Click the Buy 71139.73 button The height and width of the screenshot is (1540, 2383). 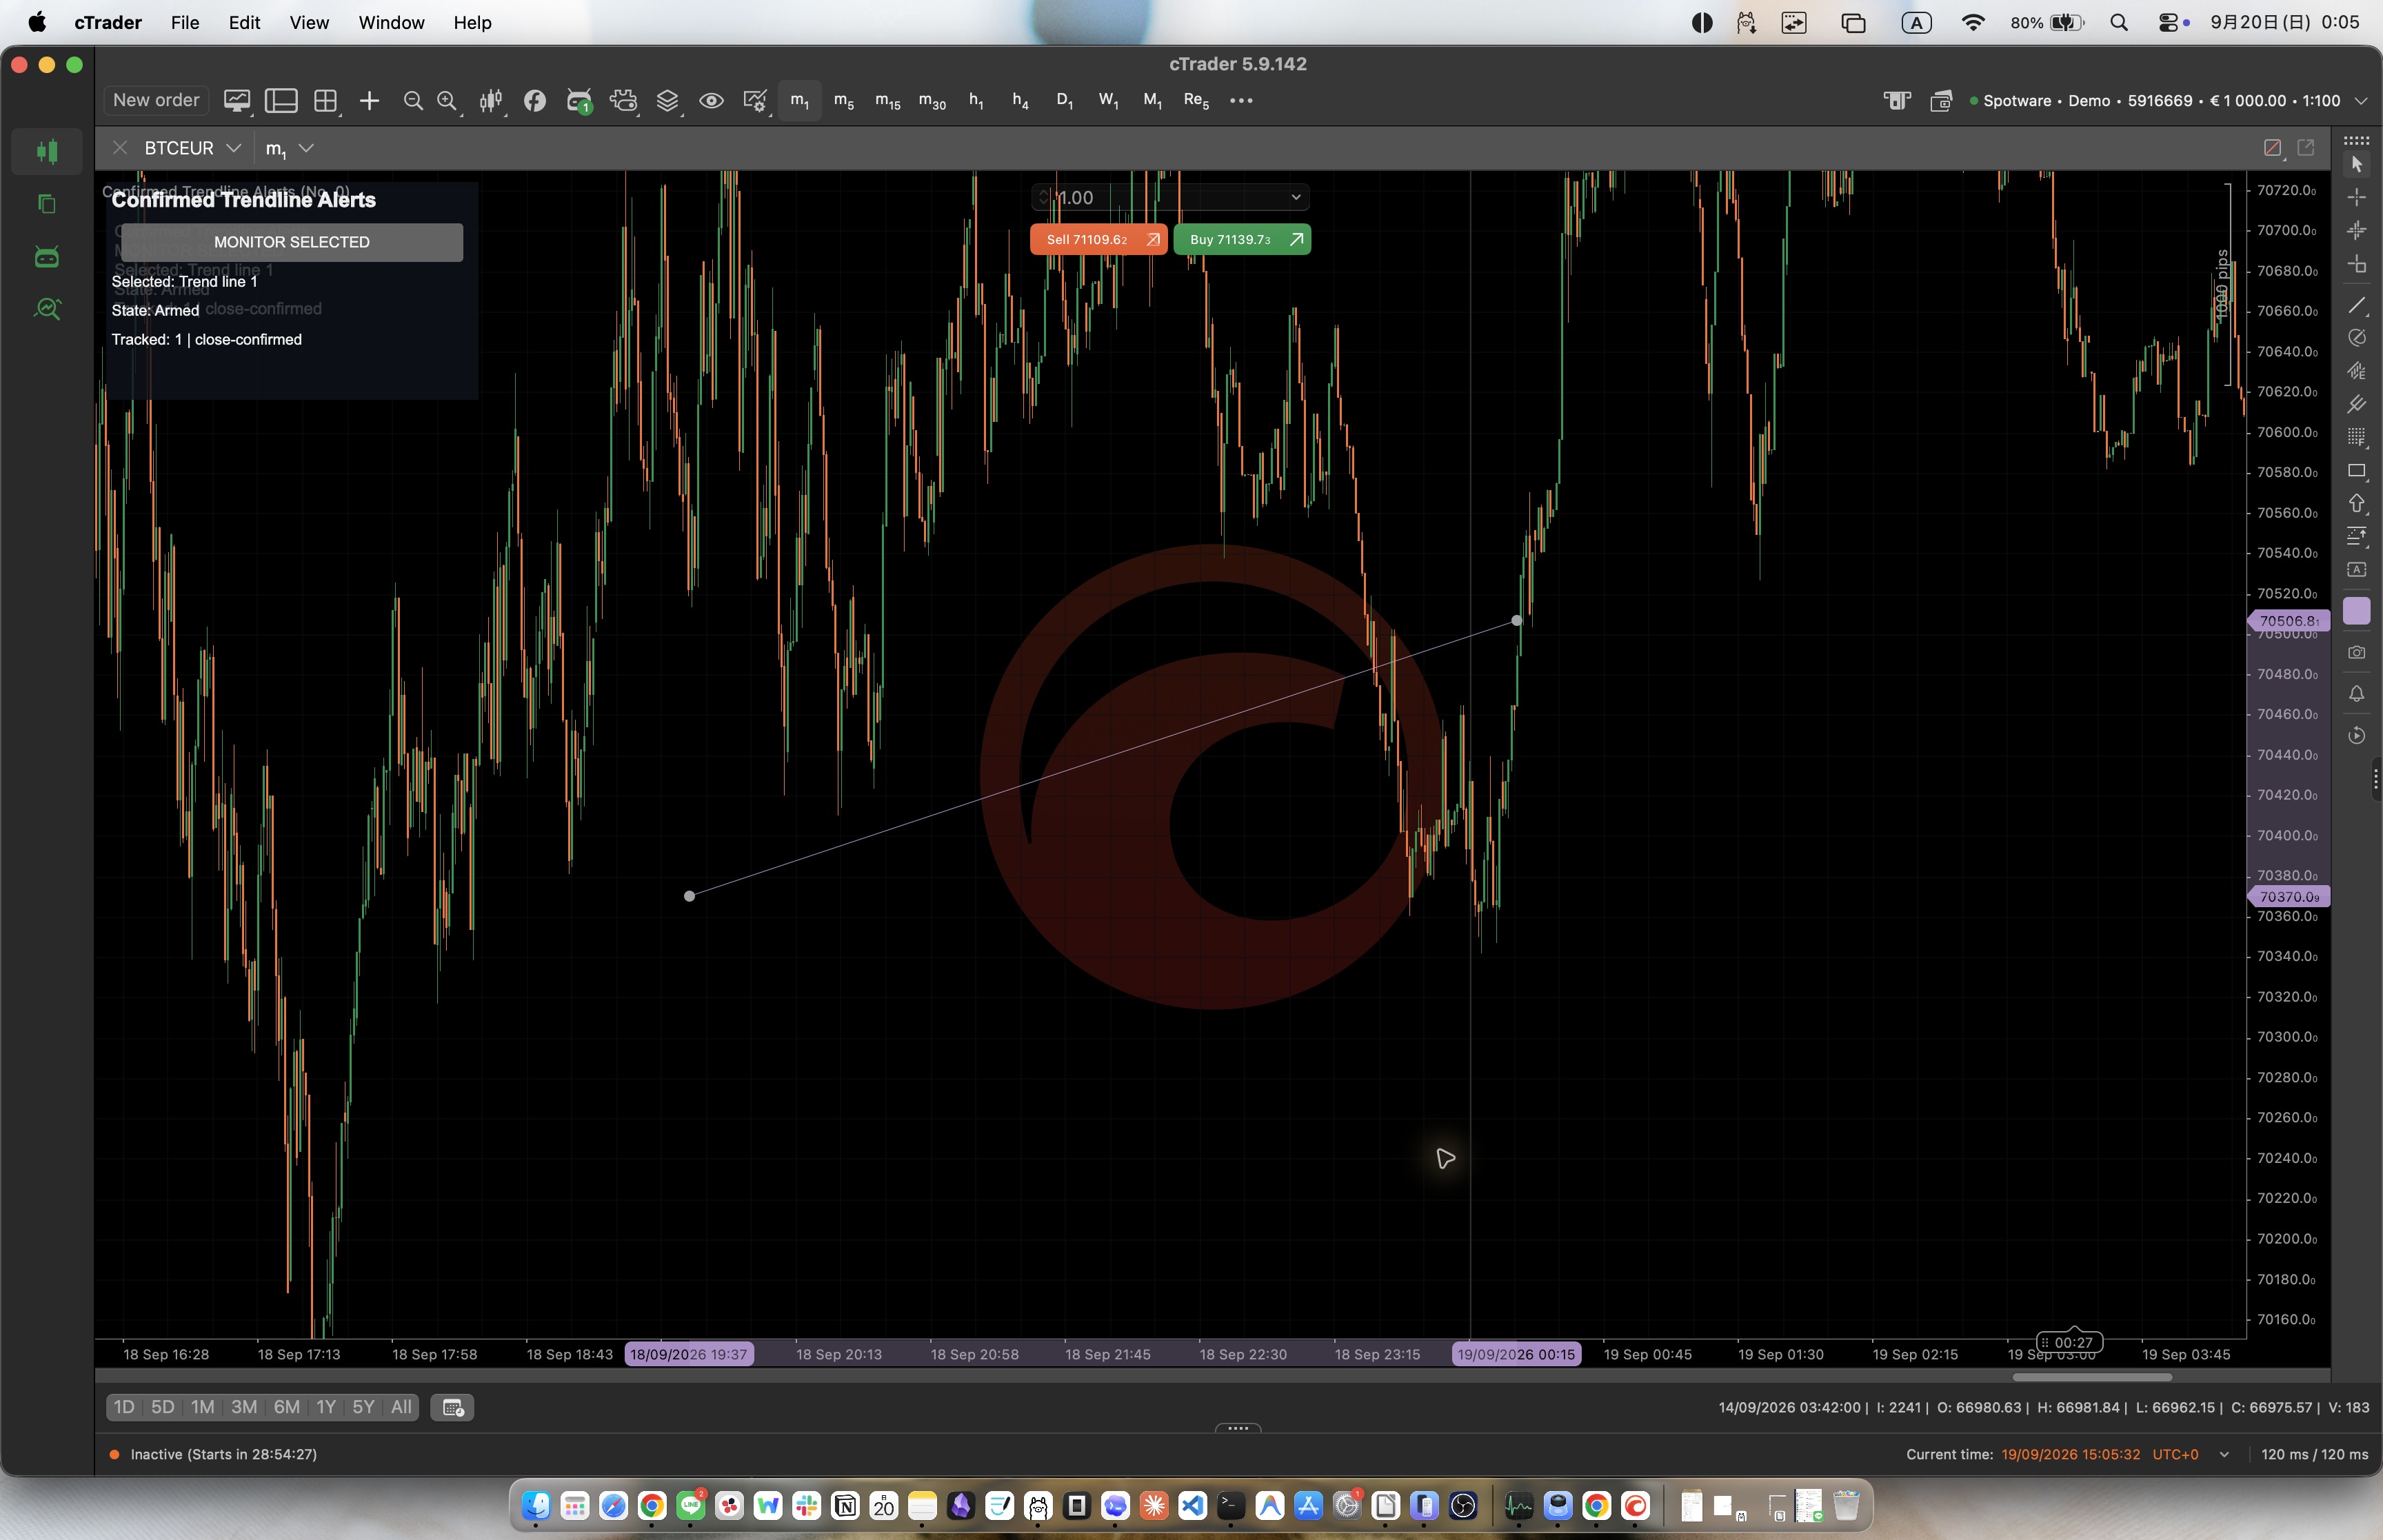coord(1242,239)
